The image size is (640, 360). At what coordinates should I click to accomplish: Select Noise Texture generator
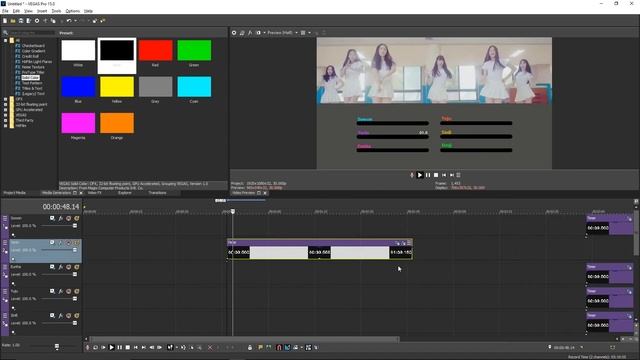[x=33, y=67]
